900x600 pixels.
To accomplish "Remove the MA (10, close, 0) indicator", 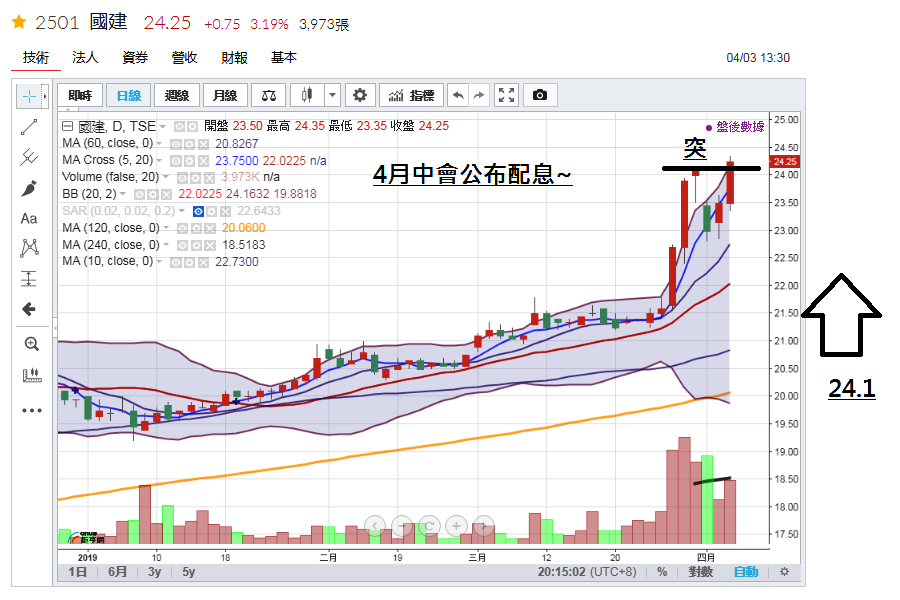I will (x=203, y=262).
